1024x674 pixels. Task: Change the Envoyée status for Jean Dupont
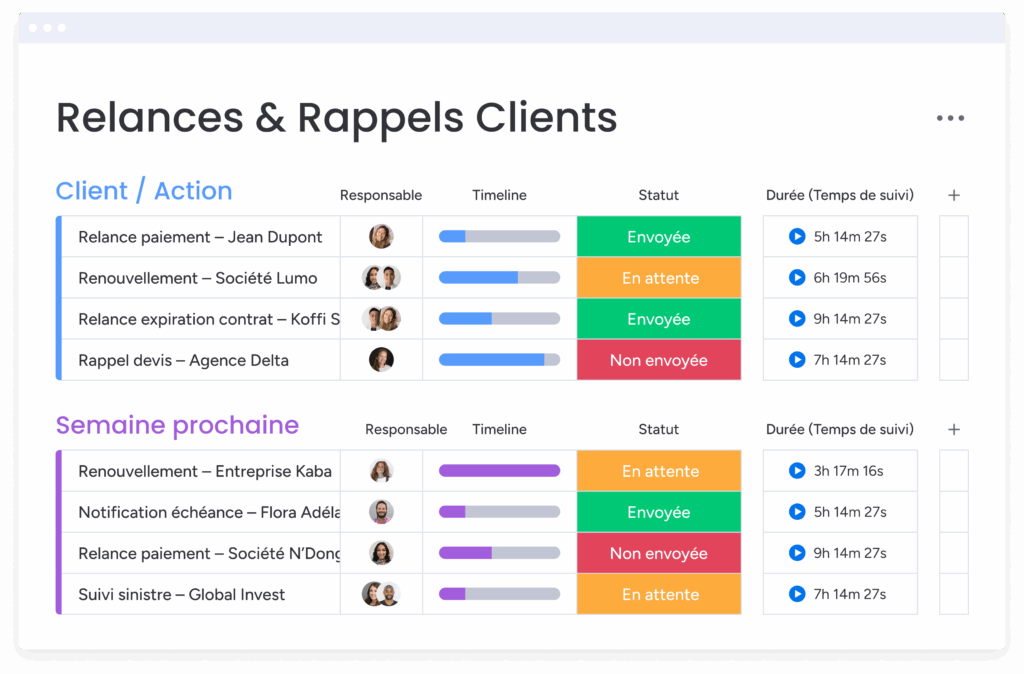pyautogui.click(x=658, y=236)
